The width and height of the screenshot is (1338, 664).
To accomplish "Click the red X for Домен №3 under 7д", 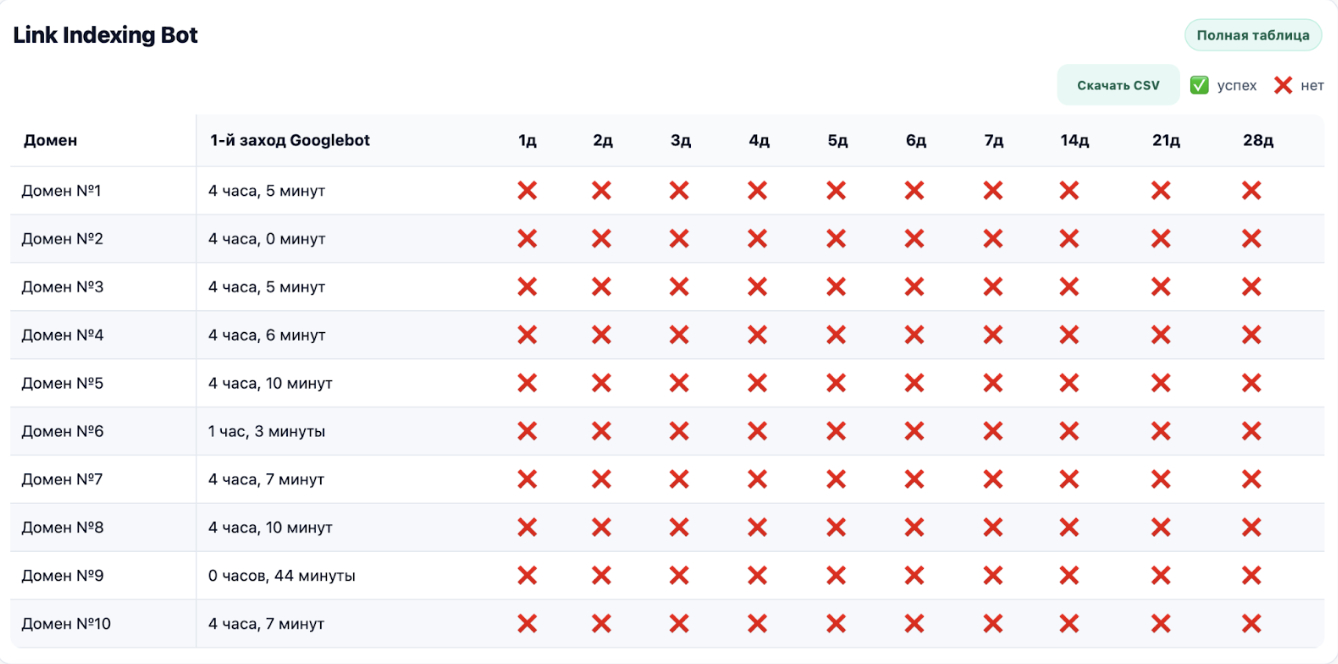I will click(x=993, y=287).
